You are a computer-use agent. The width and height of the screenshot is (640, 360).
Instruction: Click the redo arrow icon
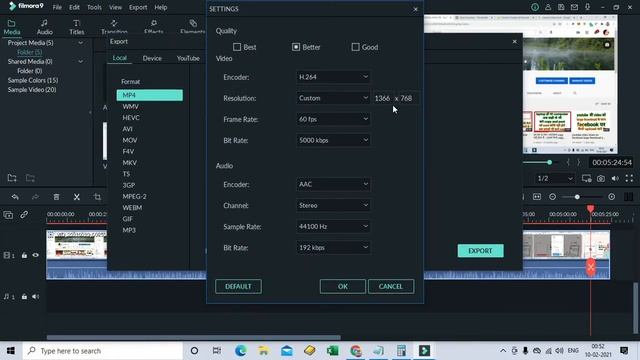(35, 197)
